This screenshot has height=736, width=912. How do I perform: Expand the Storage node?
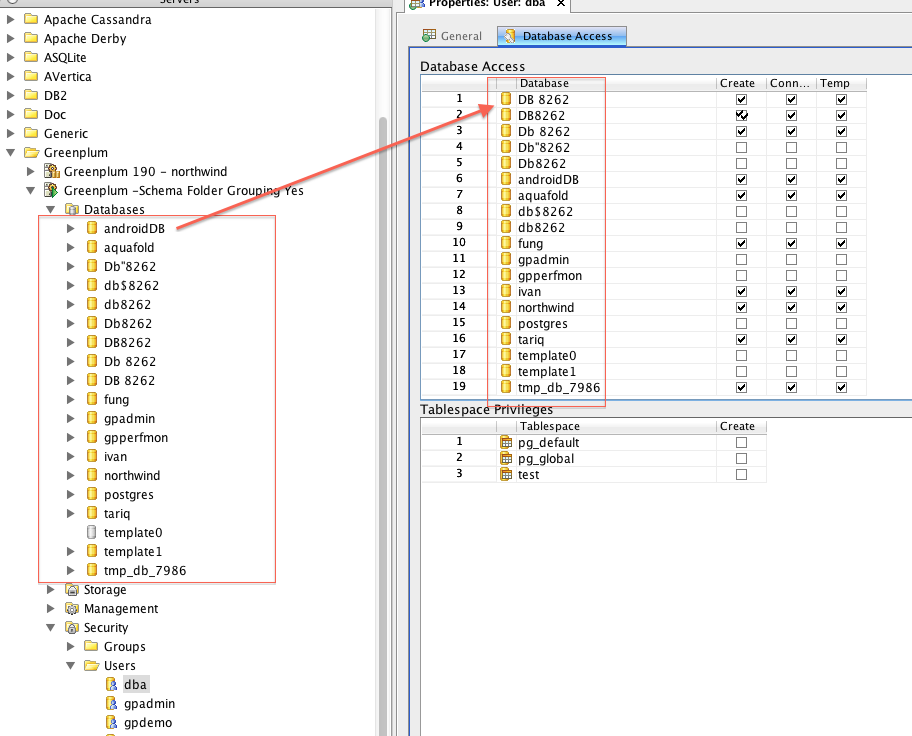pyautogui.click(x=51, y=589)
